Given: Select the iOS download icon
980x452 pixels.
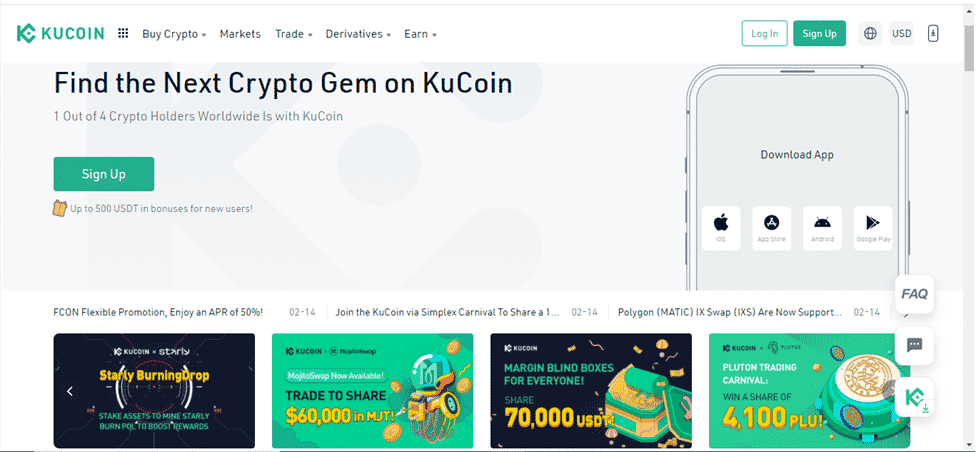Looking at the screenshot, I should 721,228.
